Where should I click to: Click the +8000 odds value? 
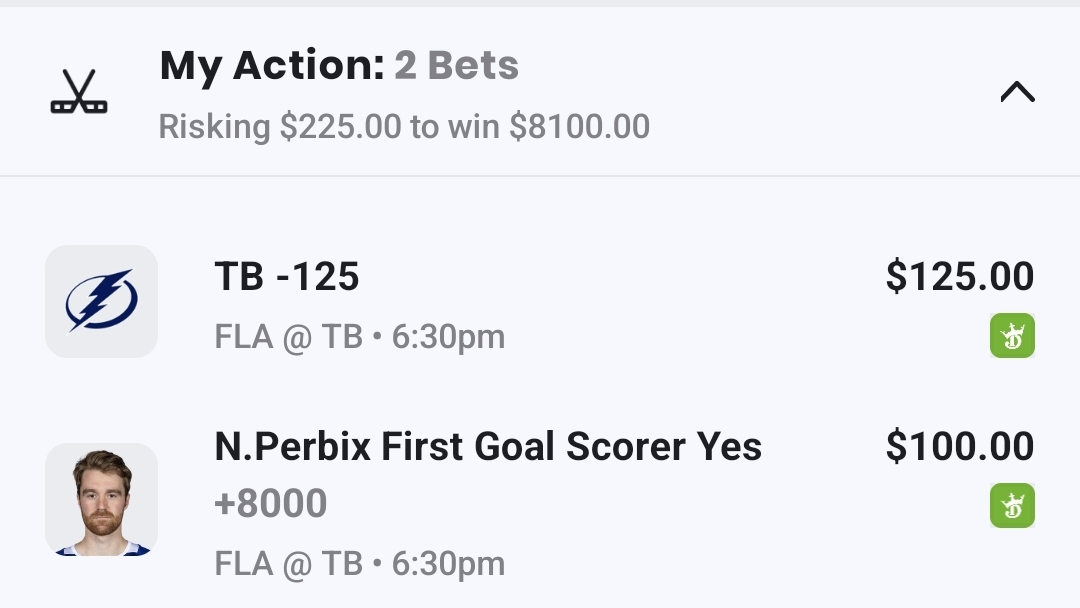click(271, 504)
